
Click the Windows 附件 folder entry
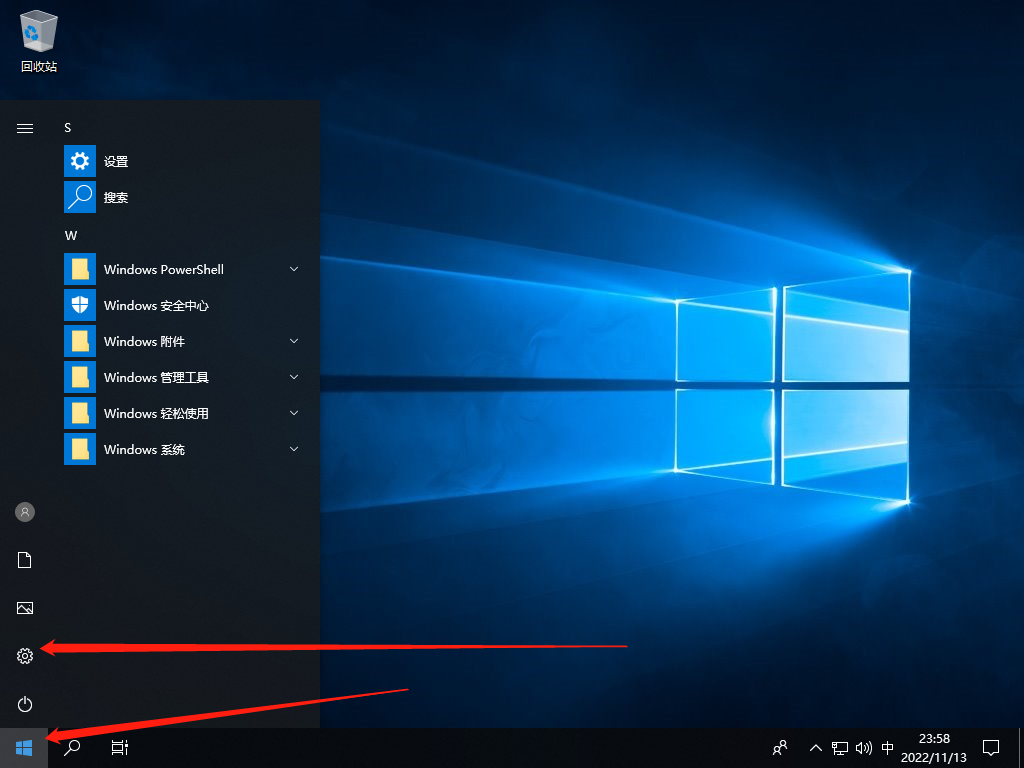click(183, 341)
